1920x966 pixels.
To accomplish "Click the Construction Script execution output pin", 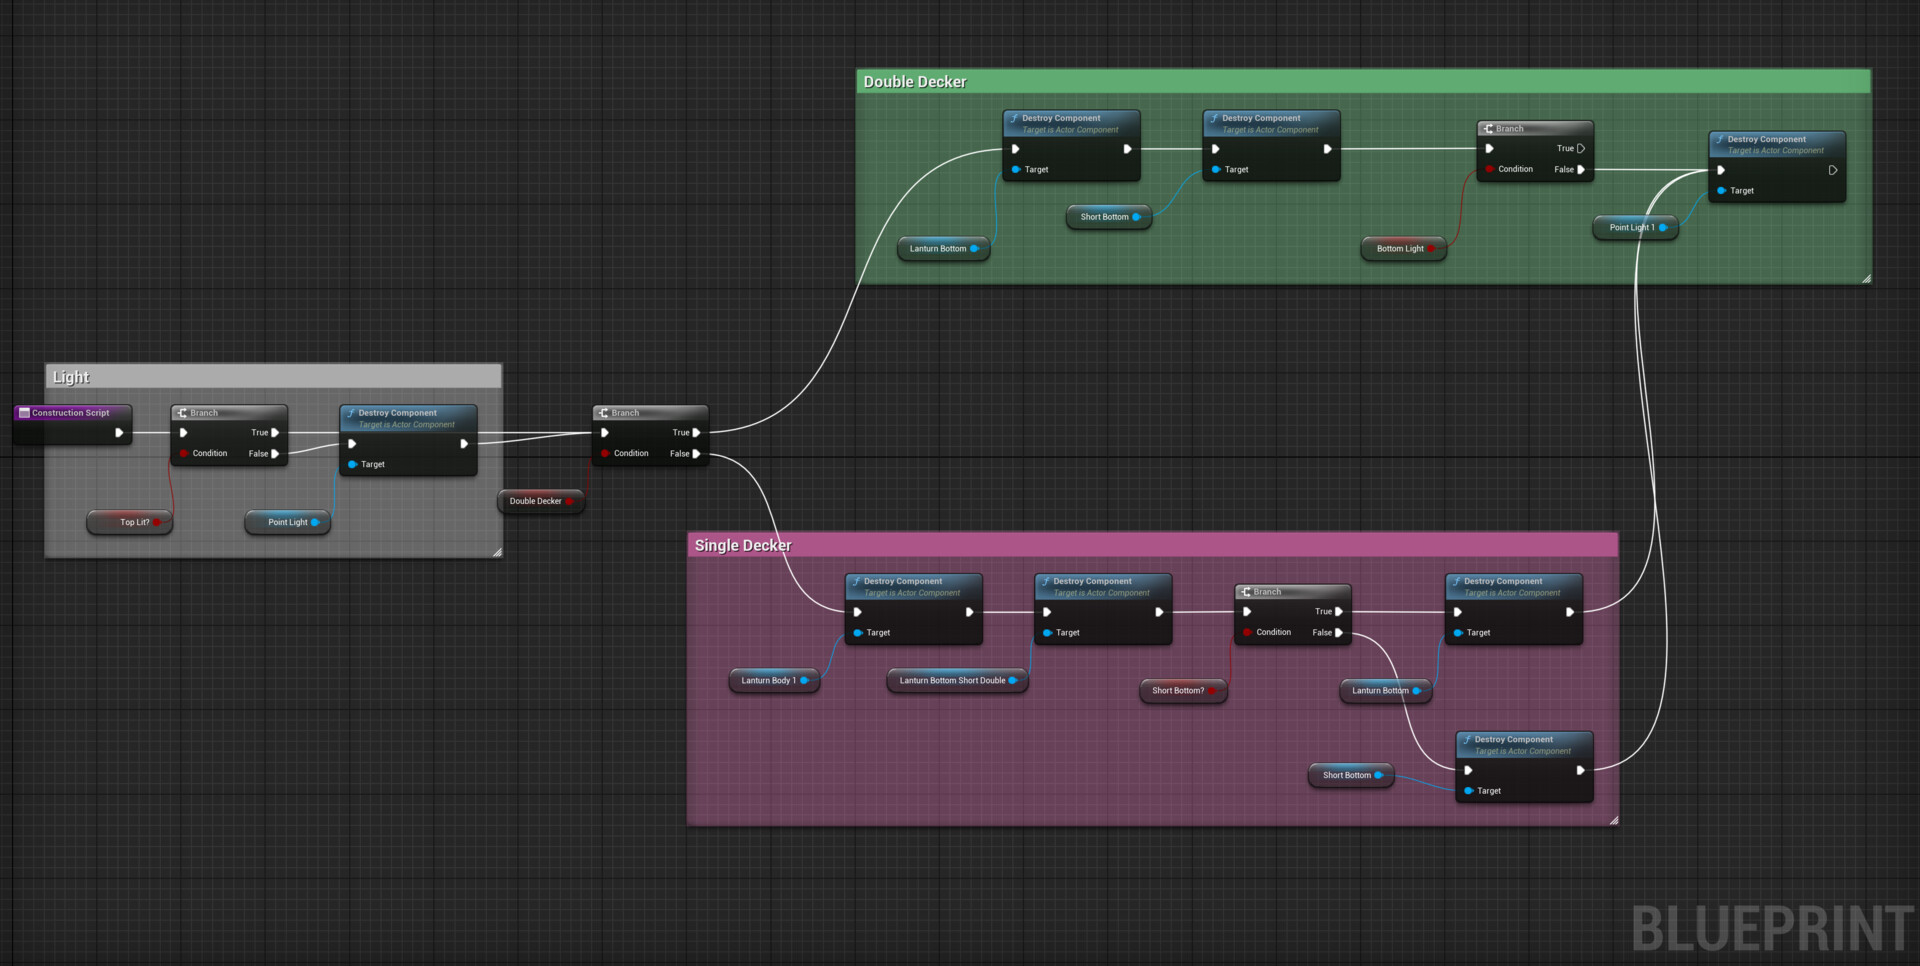I will pyautogui.click(x=119, y=433).
